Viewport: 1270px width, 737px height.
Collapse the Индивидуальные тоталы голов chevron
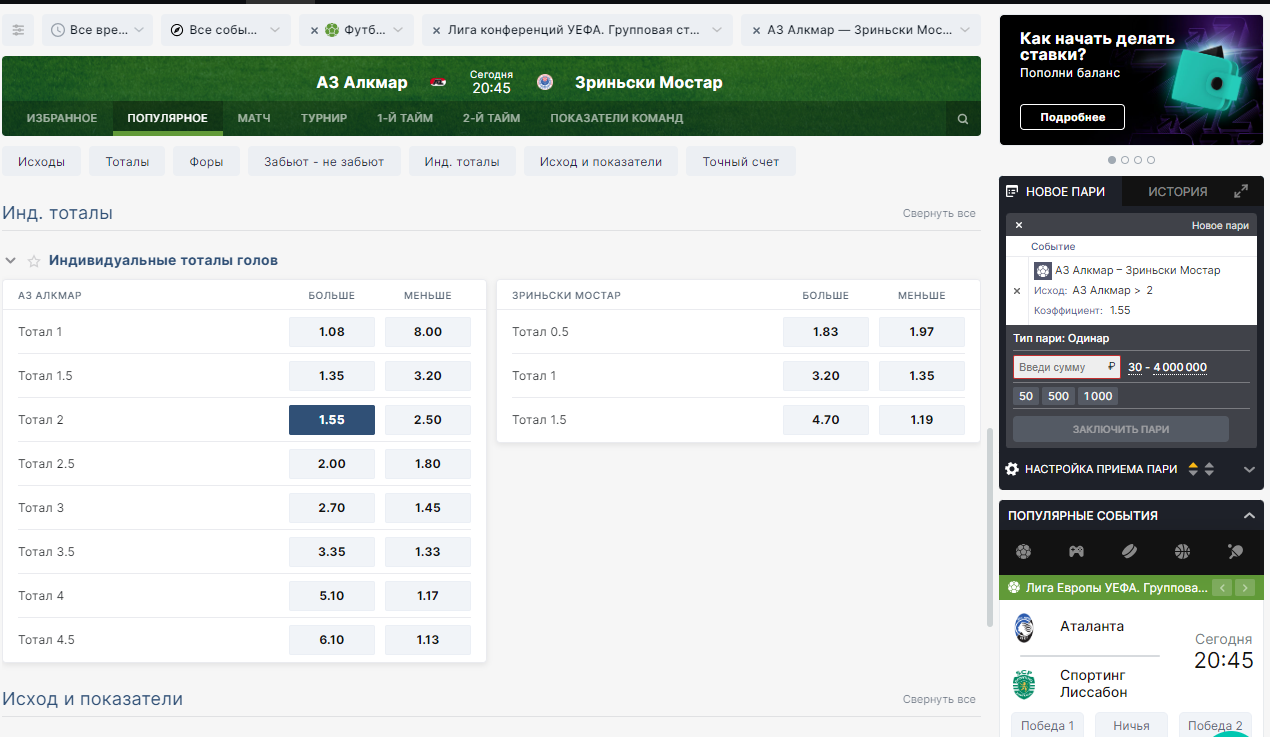click(11, 261)
